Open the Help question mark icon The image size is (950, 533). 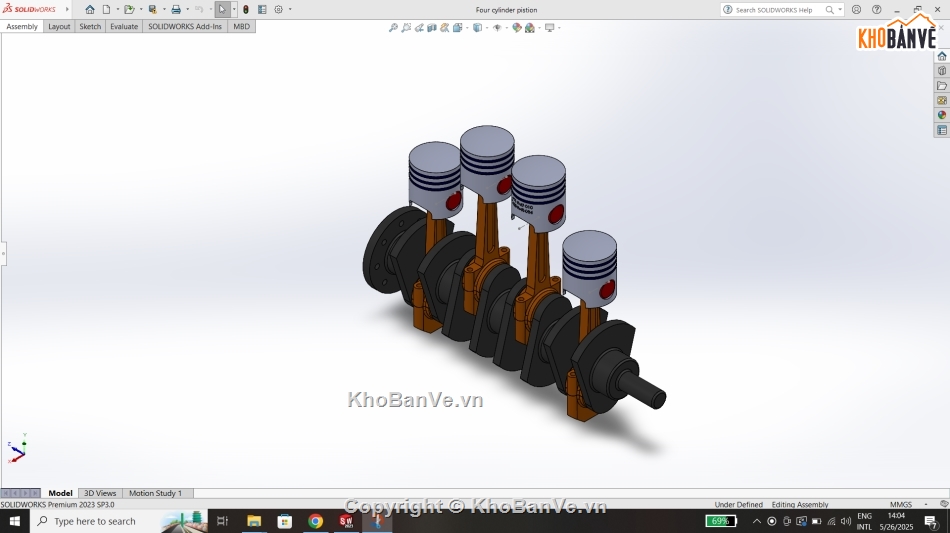click(877, 10)
